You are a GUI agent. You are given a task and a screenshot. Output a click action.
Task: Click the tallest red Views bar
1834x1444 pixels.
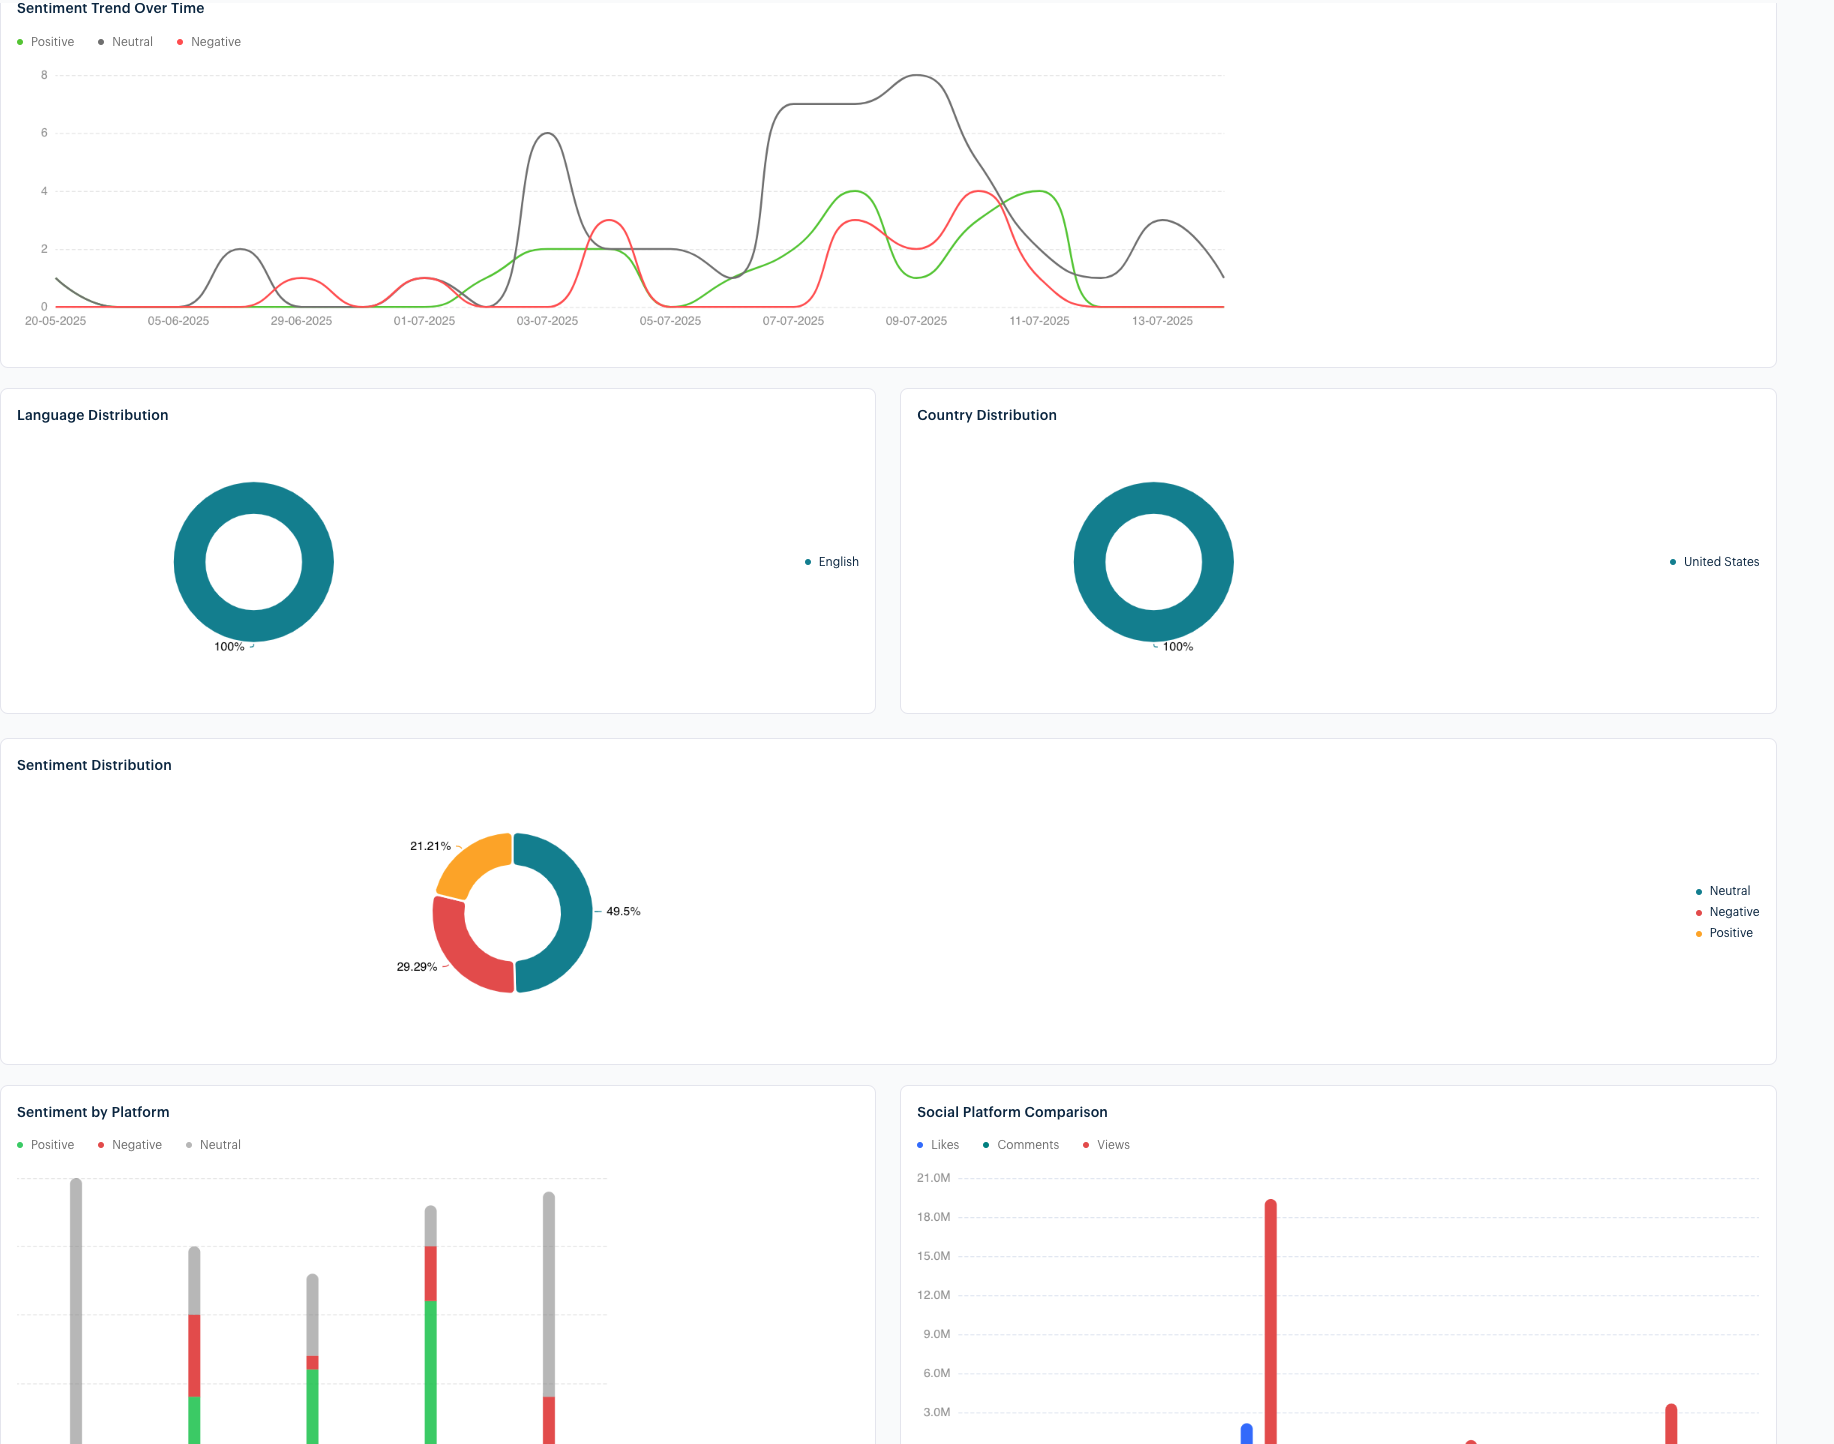click(1271, 1321)
